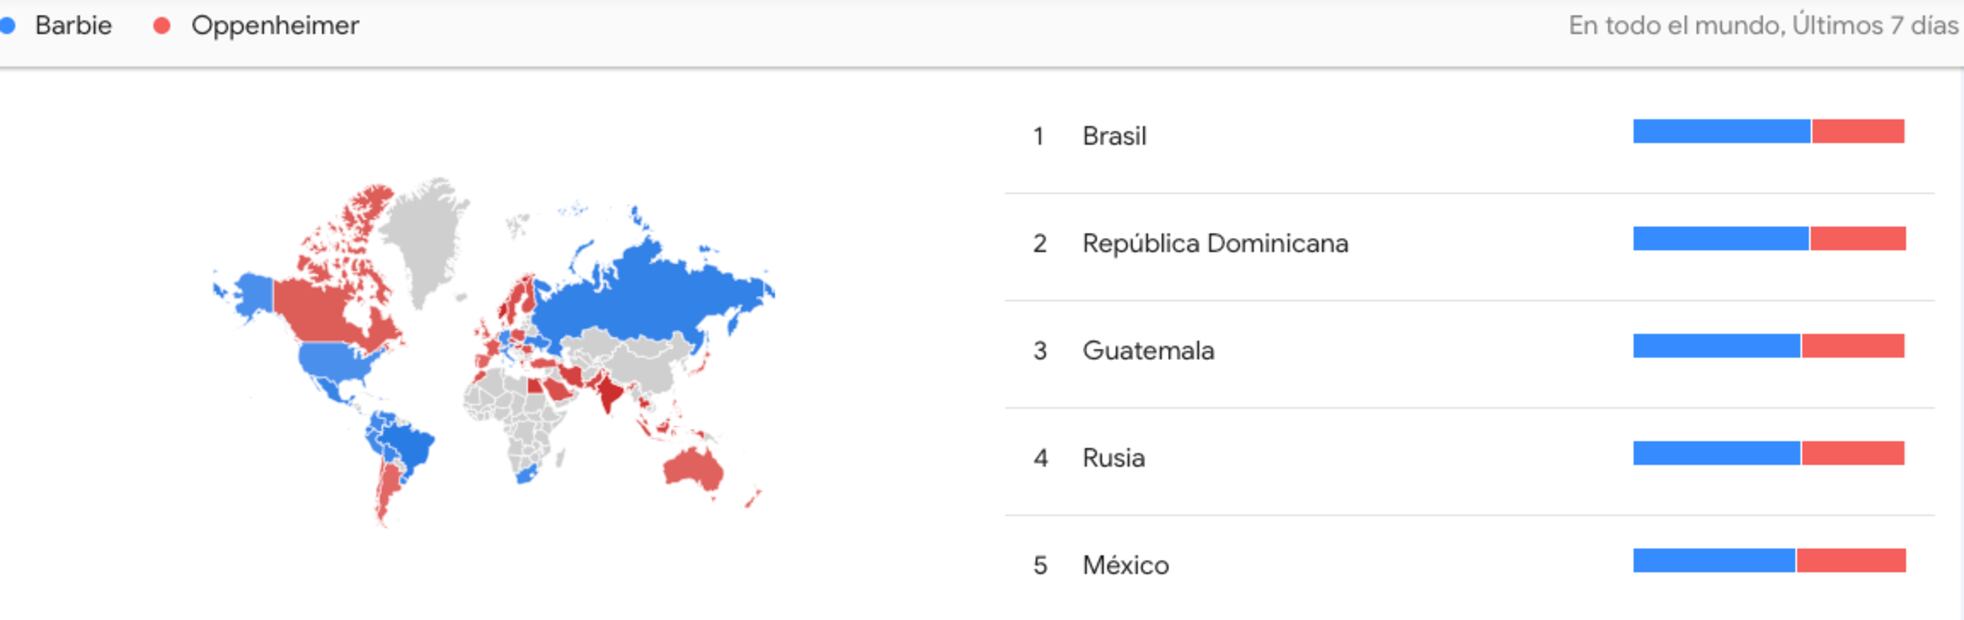
Task: Select Australia on the world map
Action: [692, 468]
